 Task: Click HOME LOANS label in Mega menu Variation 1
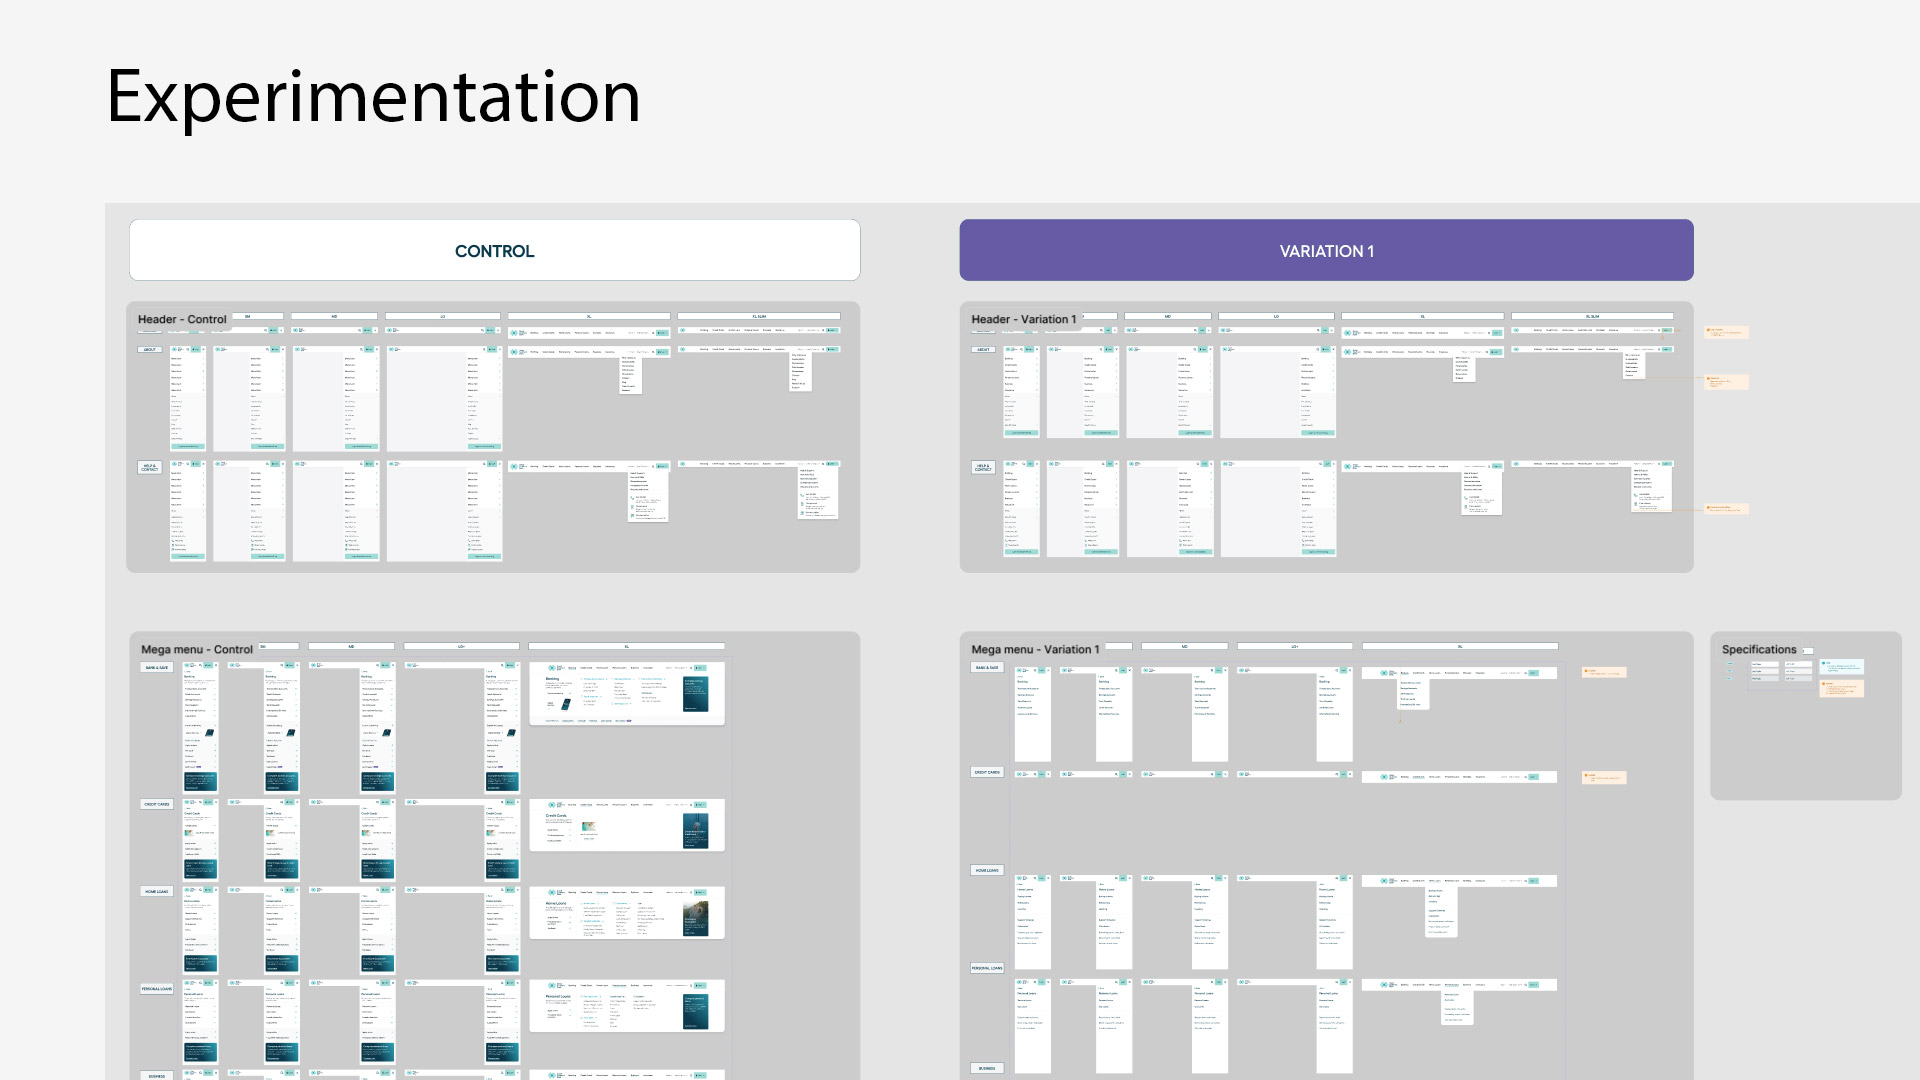click(987, 870)
